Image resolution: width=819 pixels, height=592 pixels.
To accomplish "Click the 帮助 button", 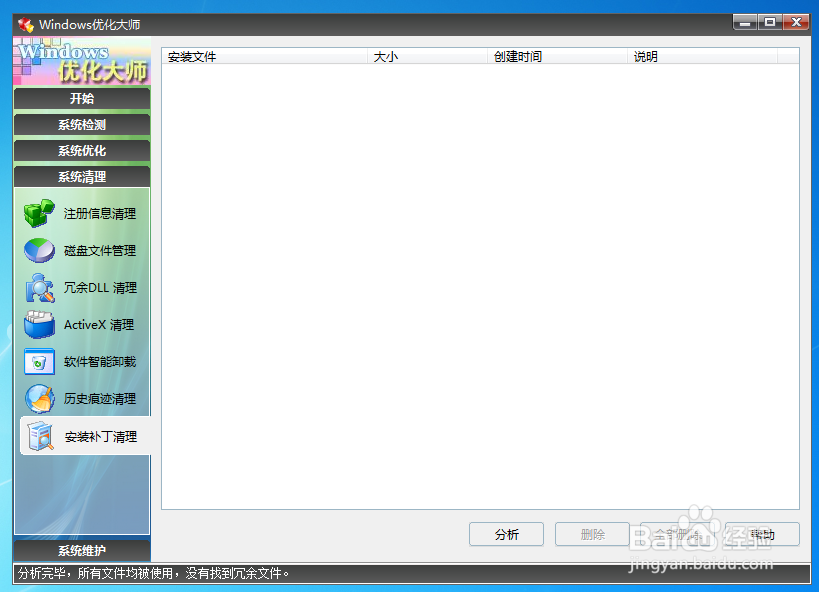I will (762, 535).
